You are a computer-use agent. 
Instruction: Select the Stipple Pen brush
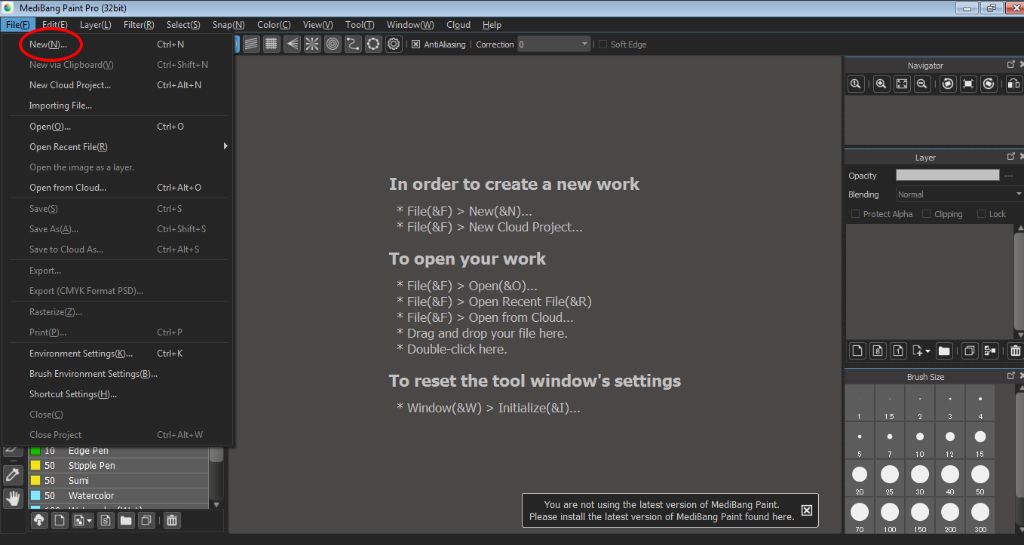coord(119,465)
